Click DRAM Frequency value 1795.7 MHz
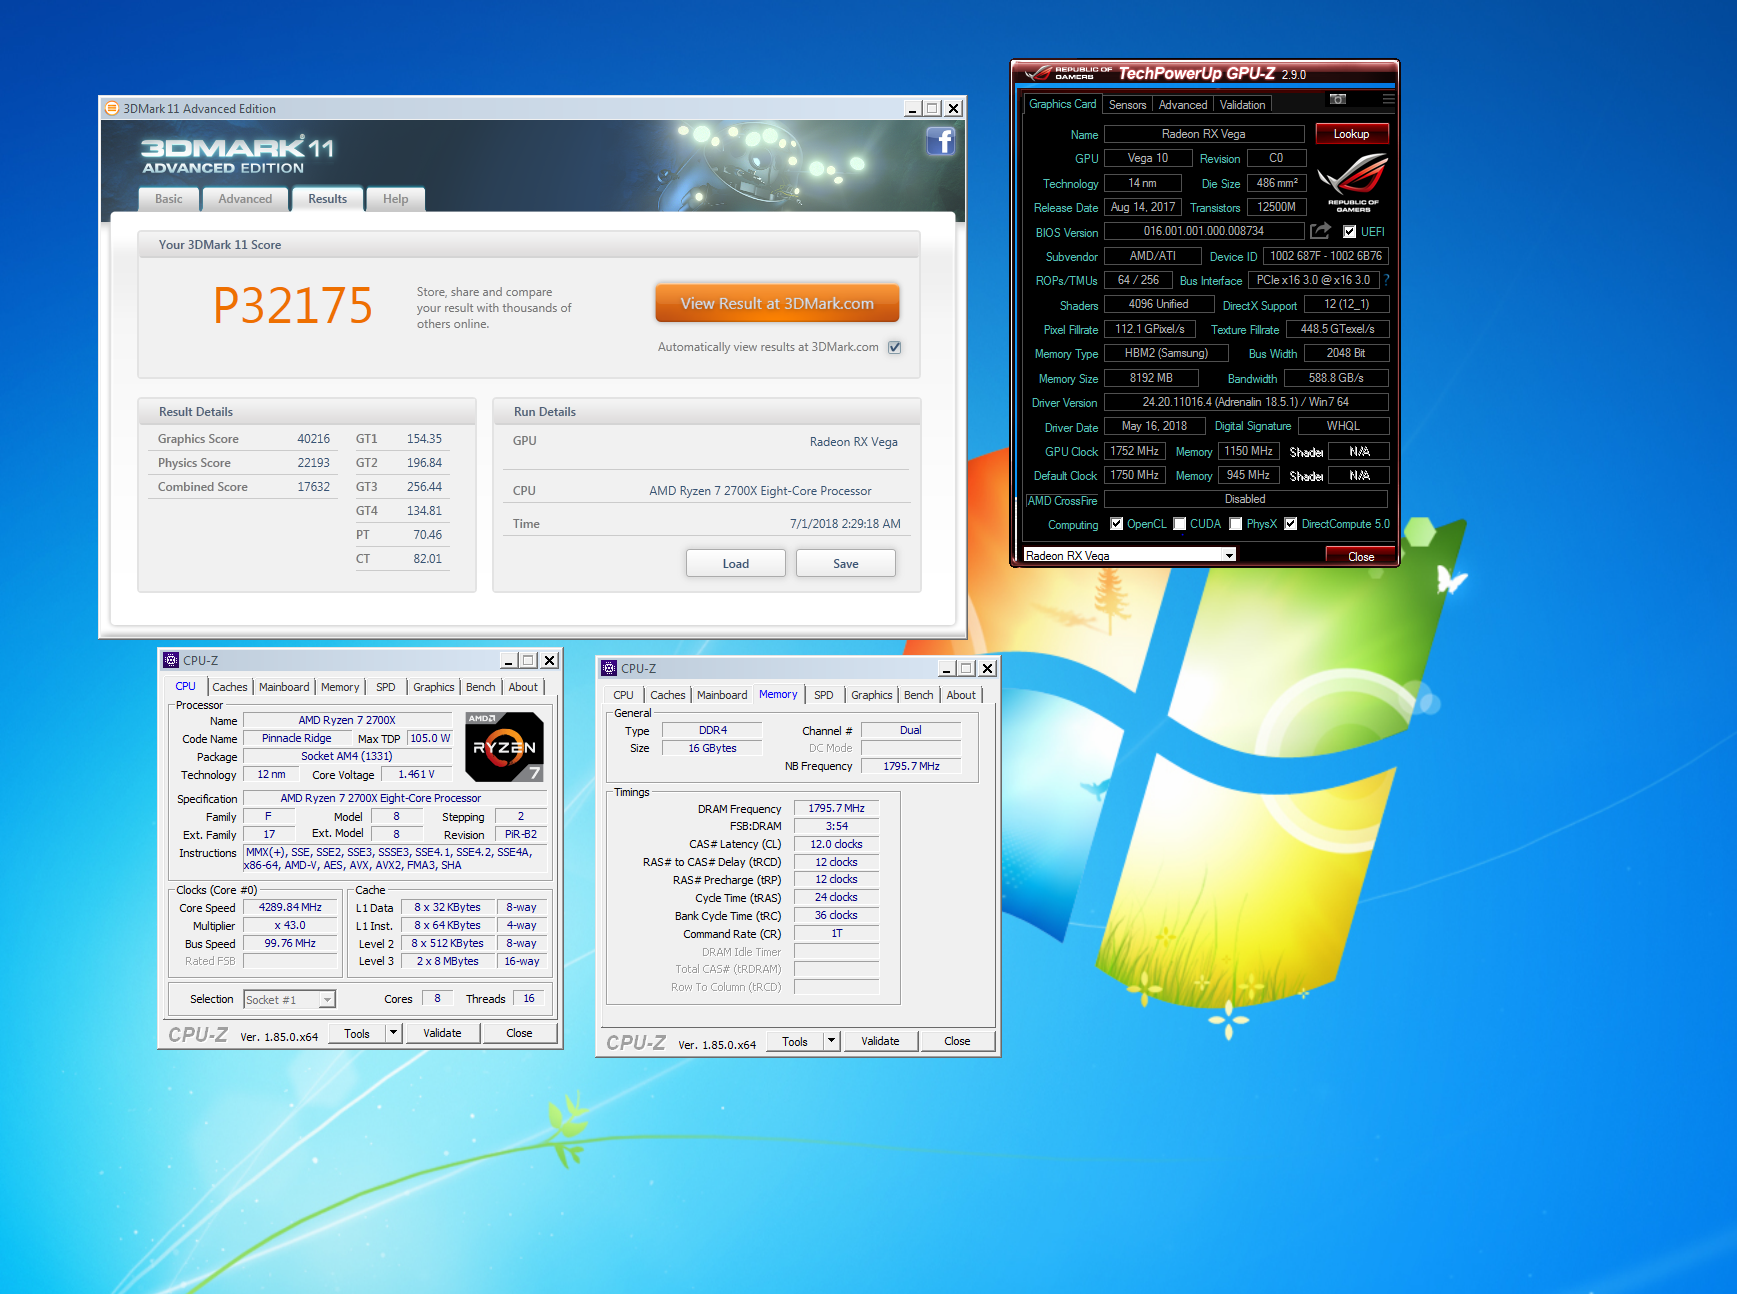1737x1294 pixels. [836, 808]
